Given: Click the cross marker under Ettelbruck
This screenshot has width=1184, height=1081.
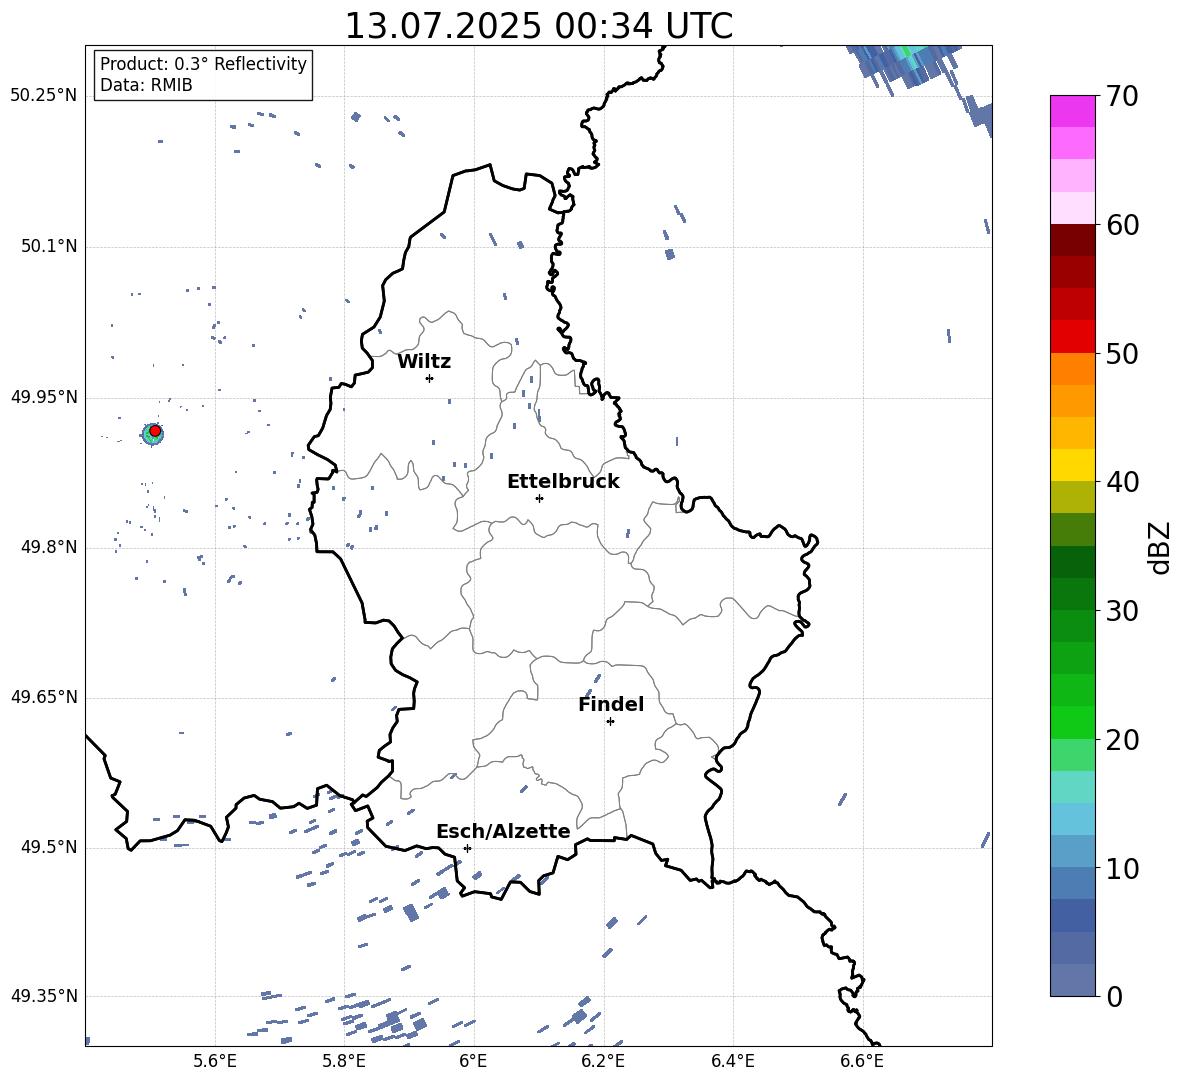Looking at the screenshot, I should click(x=539, y=498).
